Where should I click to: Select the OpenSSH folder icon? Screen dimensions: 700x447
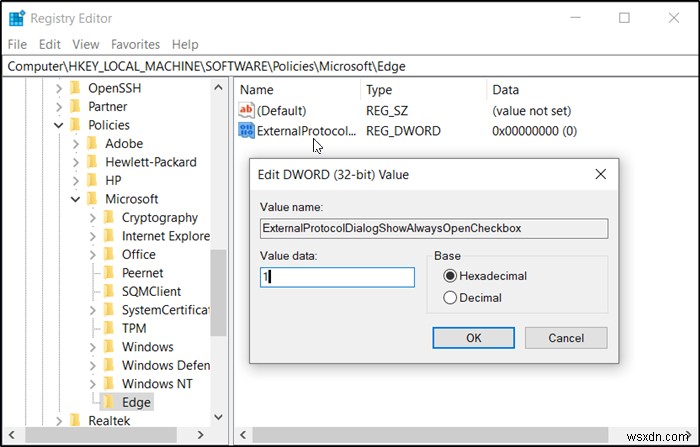(75, 88)
